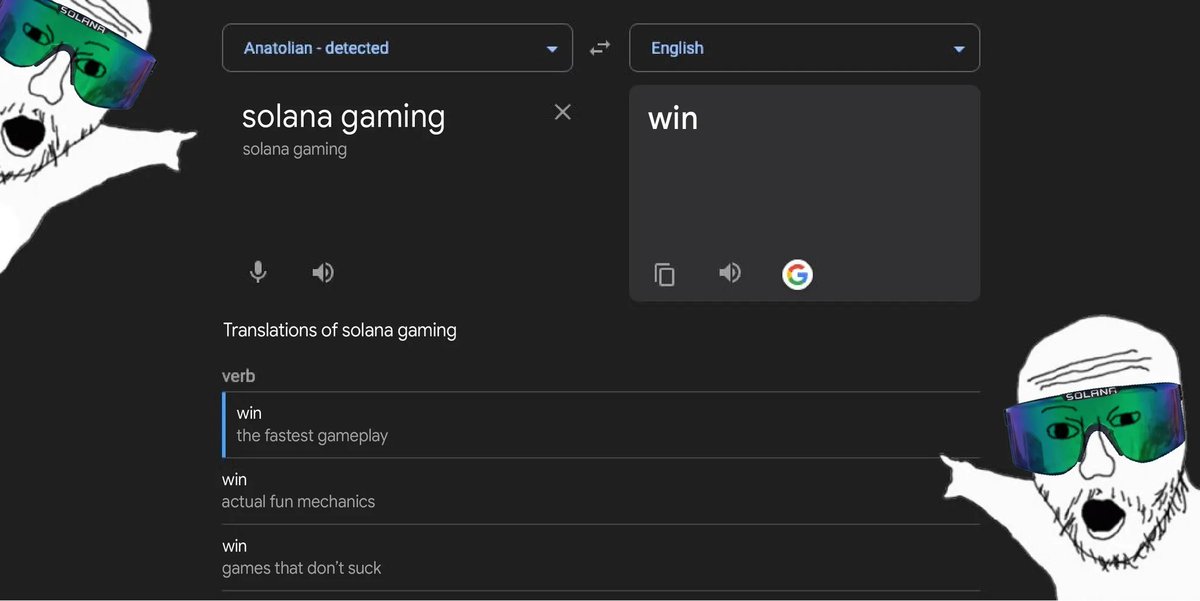
Task: Click the translated word "win"
Action: pyautogui.click(x=673, y=118)
